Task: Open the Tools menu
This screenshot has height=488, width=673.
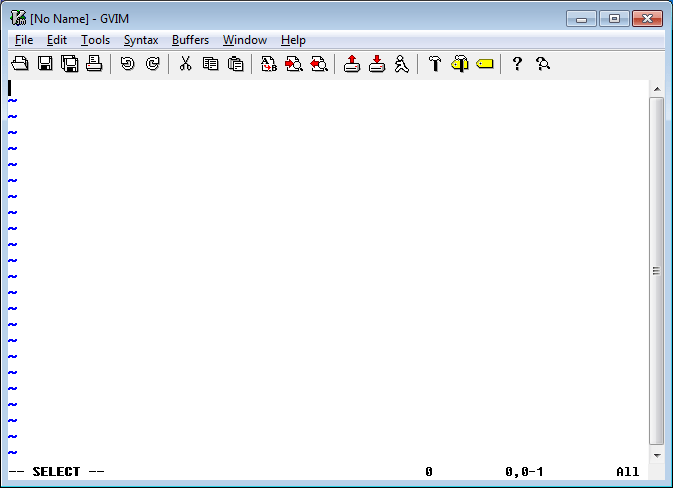Action: [95, 40]
